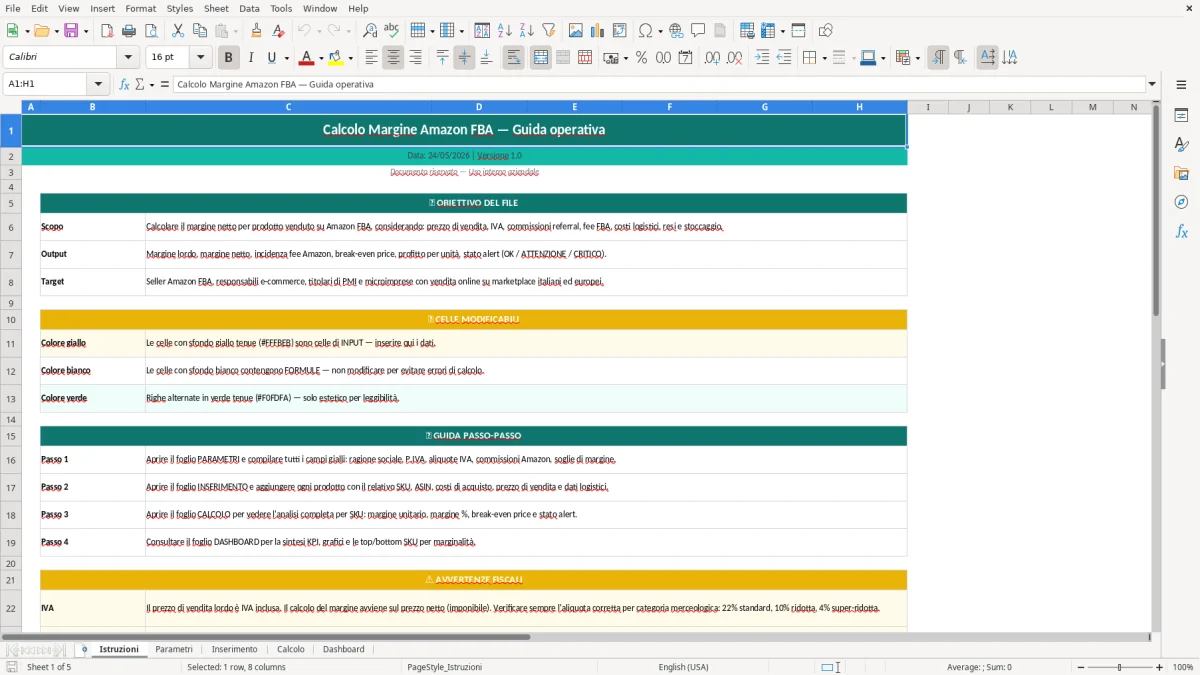
Task: Open the sidebar Gallery icon
Action: (1181, 174)
